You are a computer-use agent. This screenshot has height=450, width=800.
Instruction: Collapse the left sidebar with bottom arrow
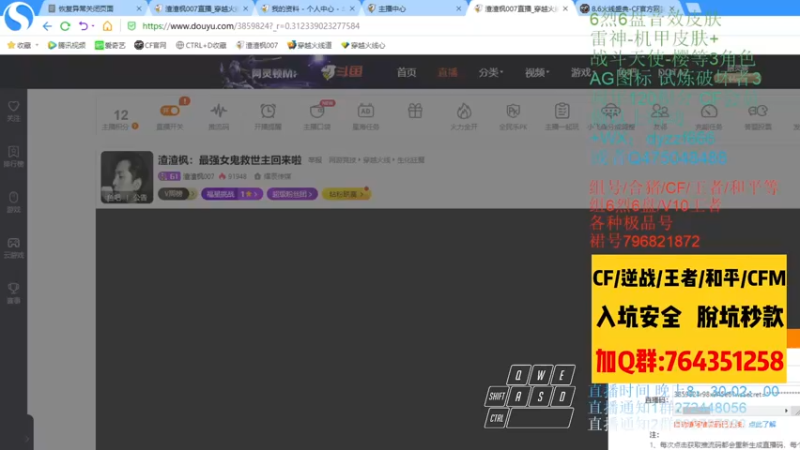coord(27,438)
